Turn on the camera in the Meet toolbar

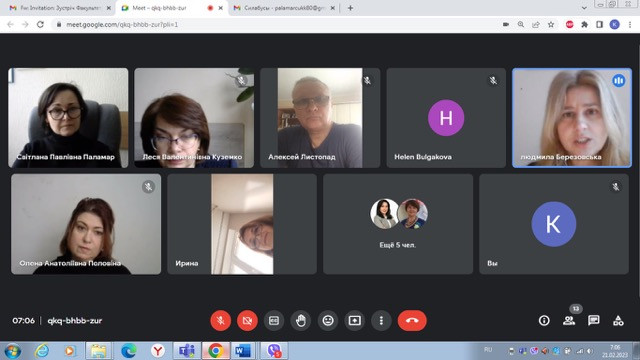pos(247,321)
